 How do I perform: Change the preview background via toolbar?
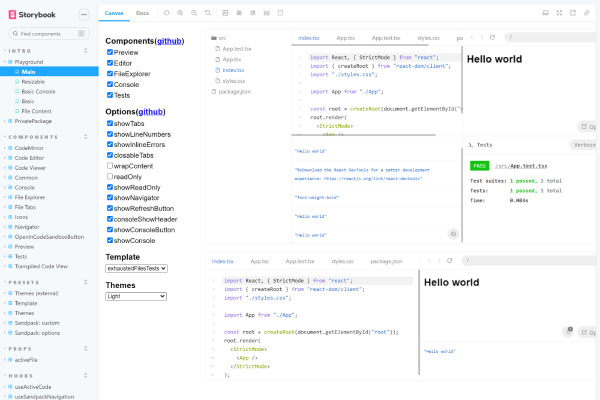(225, 13)
